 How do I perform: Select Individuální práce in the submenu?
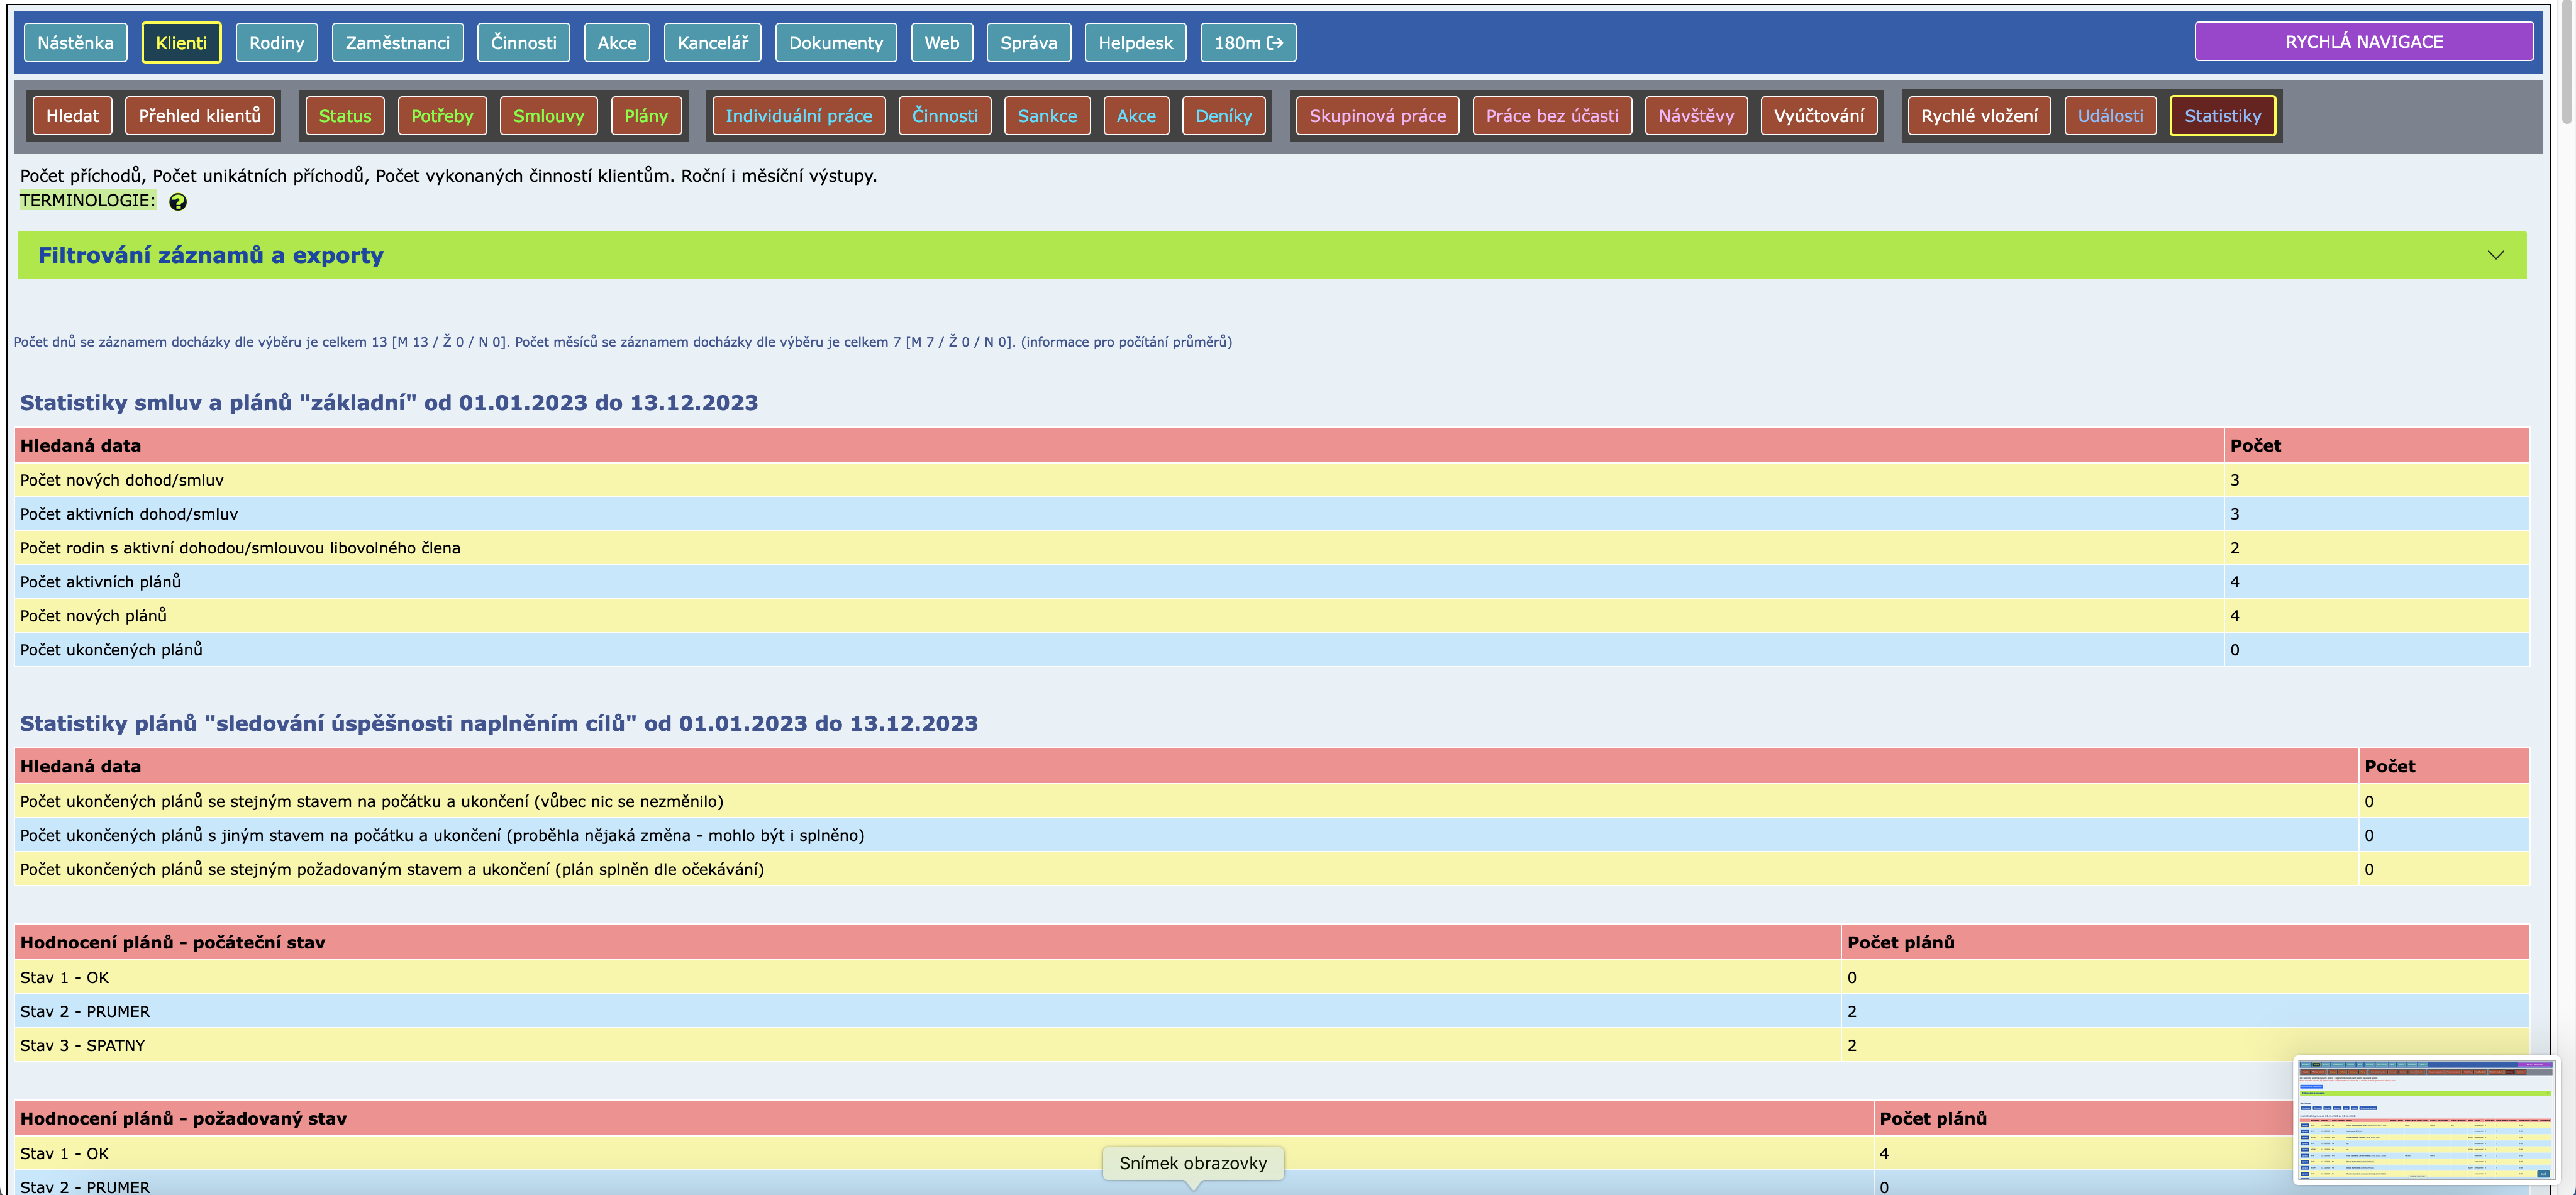[798, 116]
